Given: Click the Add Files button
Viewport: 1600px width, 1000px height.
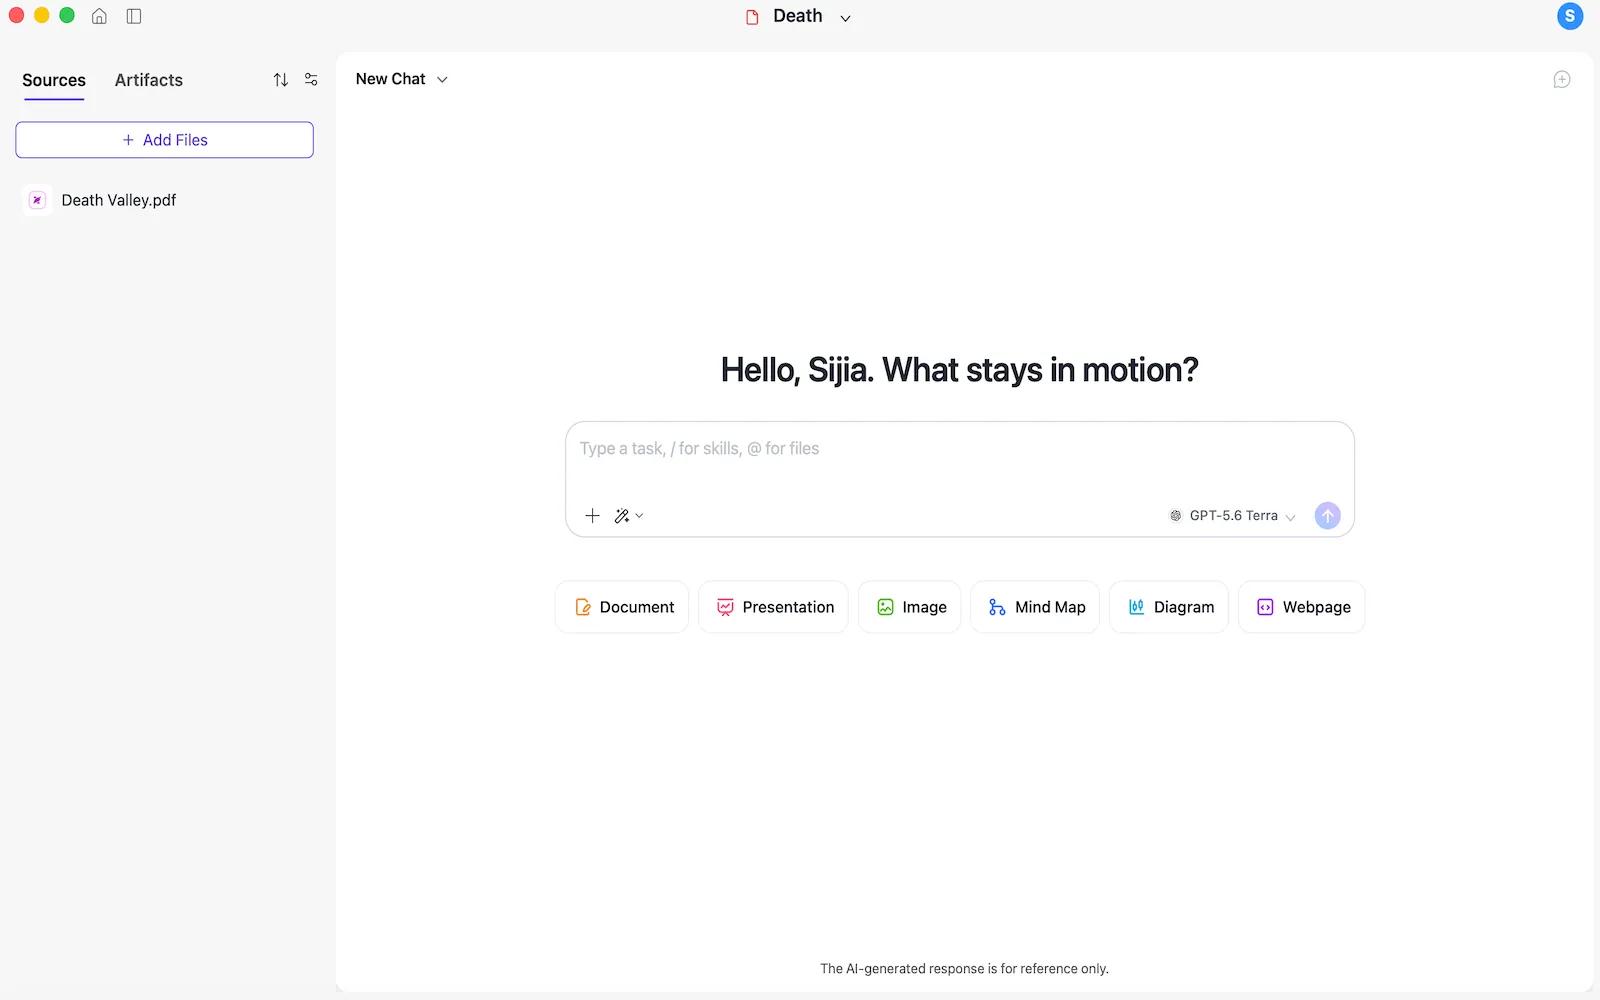Looking at the screenshot, I should [165, 140].
